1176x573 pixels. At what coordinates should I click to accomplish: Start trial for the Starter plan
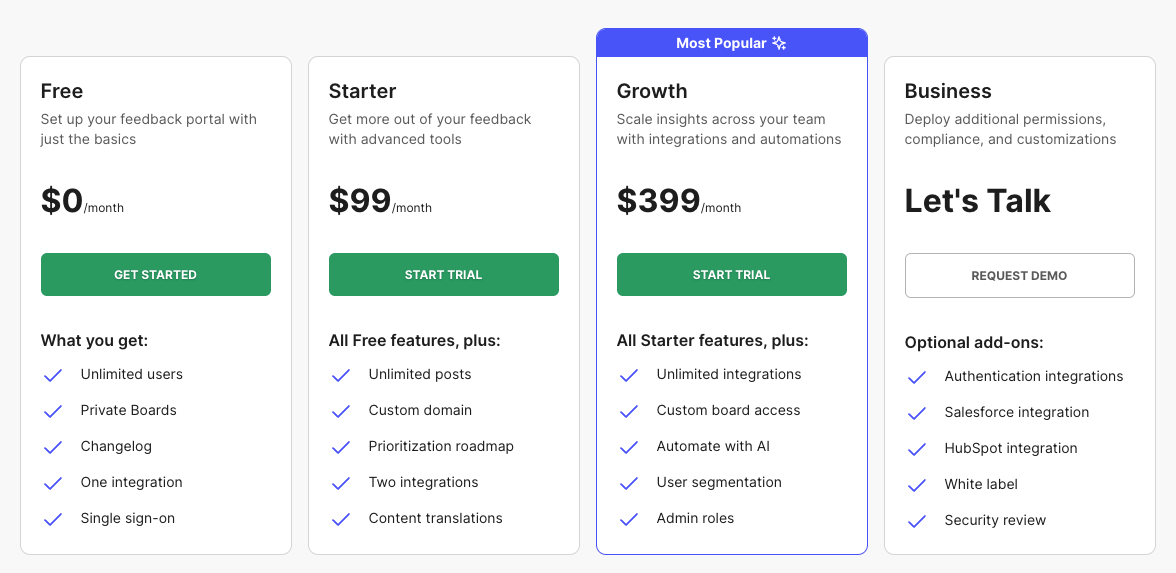point(443,275)
